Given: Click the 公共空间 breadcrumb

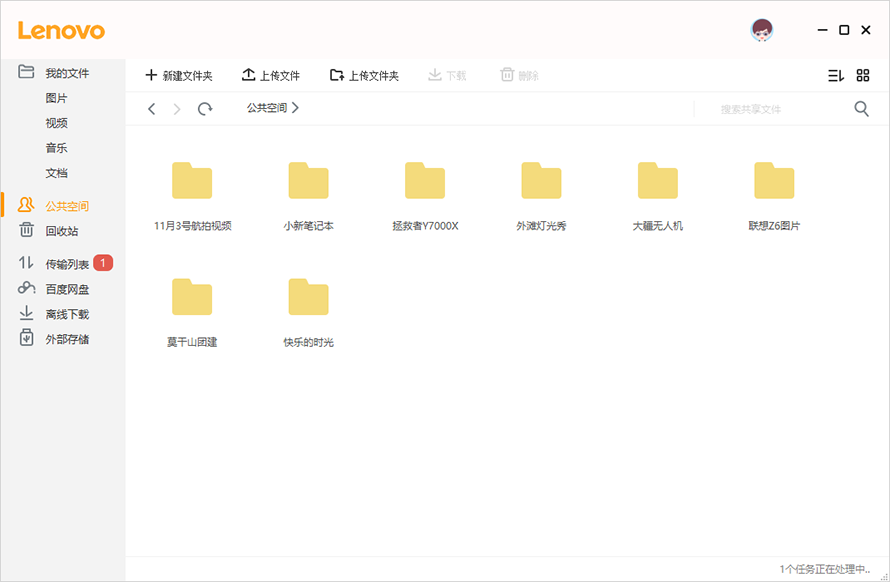Looking at the screenshot, I should [x=267, y=108].
